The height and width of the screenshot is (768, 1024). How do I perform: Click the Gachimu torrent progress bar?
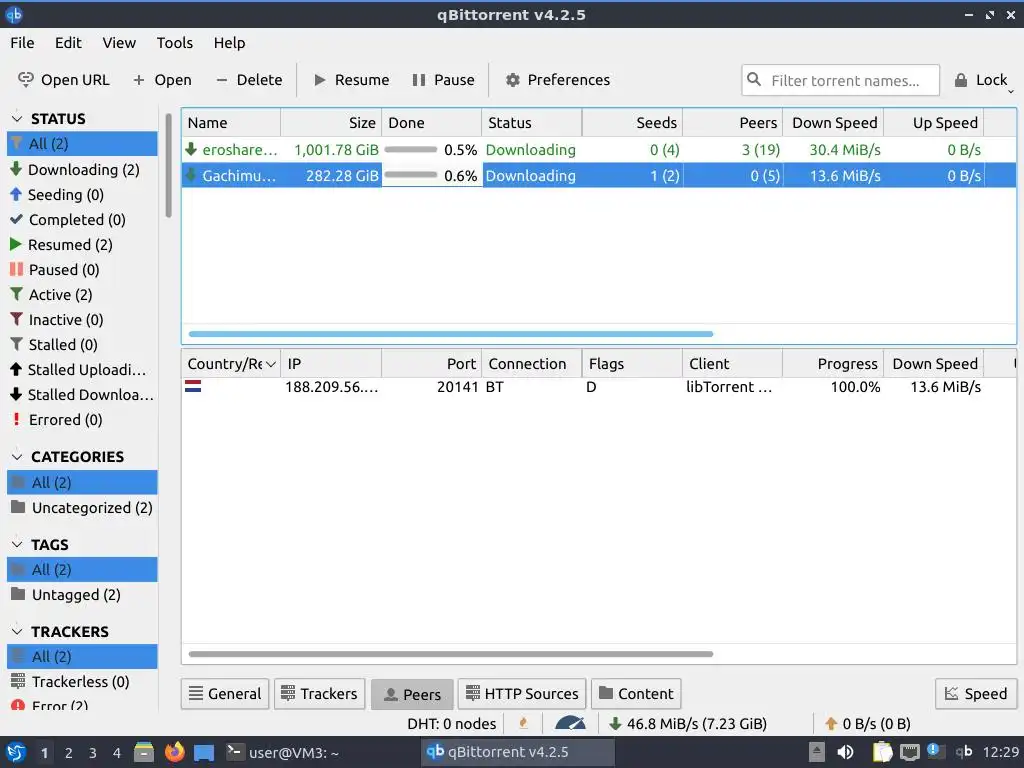coord(411,175)
